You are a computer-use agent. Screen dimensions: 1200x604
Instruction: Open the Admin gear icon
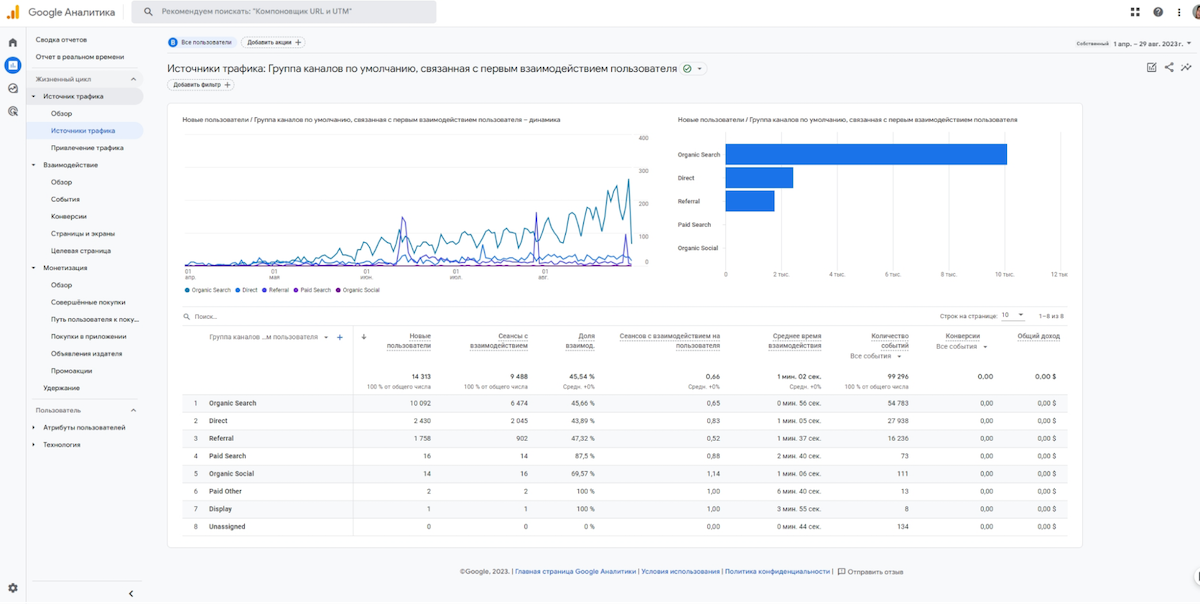(13, 588)
